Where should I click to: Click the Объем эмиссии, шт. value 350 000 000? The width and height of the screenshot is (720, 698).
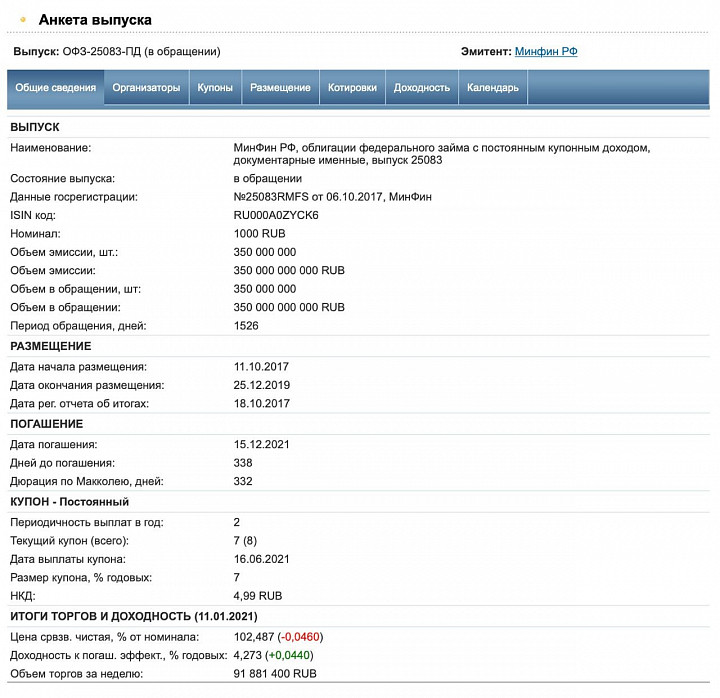pyautogui.click(x=264, y=252)
